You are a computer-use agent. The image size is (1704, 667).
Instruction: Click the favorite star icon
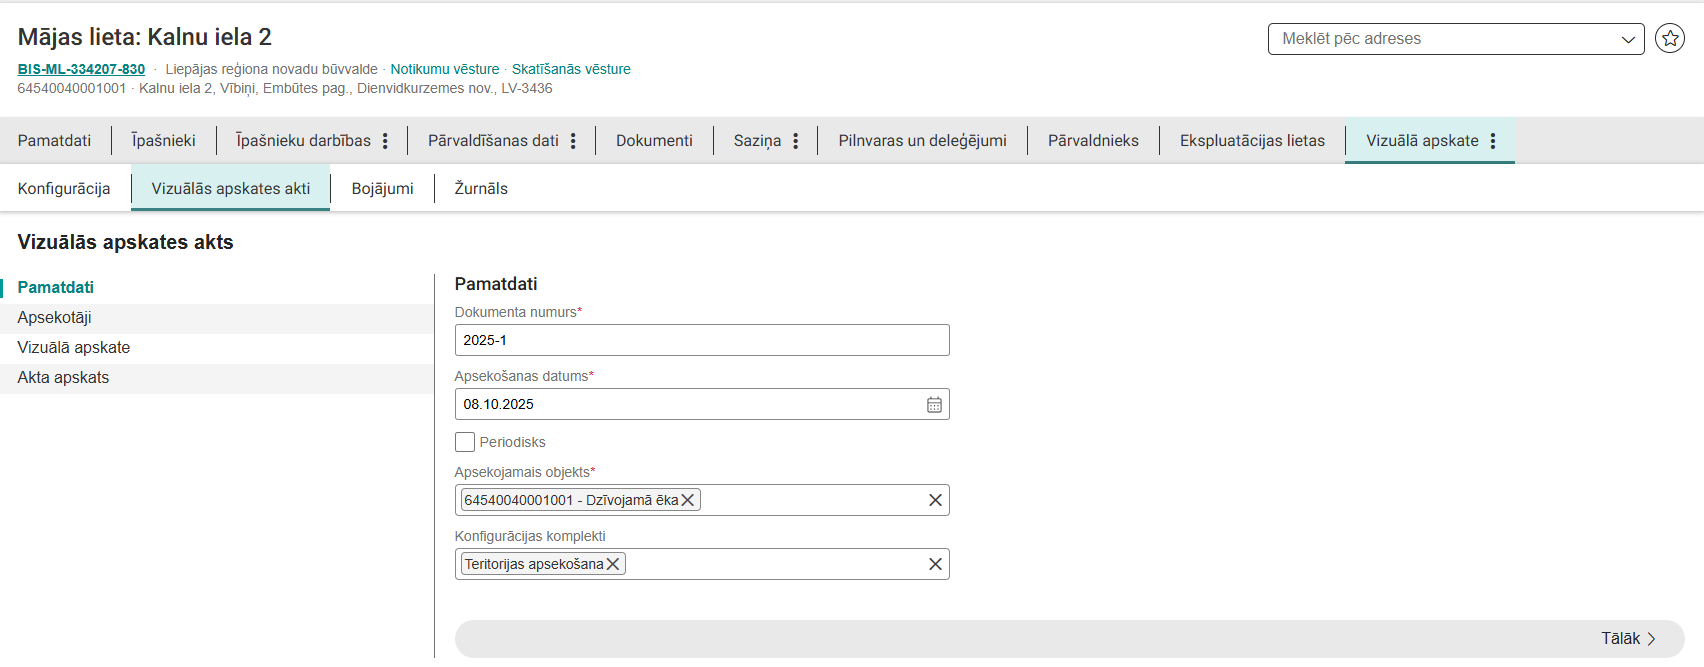pyautogui.click(x=1669, y=39)
